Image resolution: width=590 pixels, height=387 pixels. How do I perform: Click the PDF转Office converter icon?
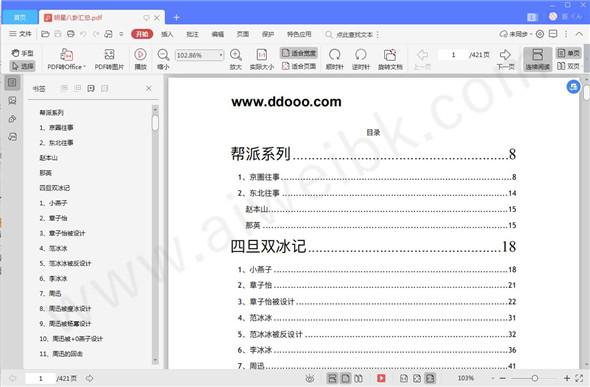67,55
